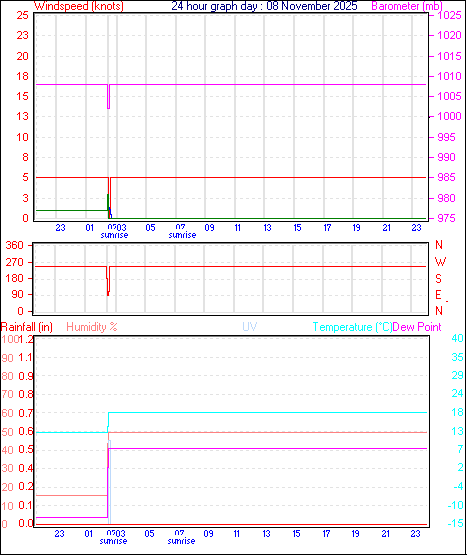Click the 'Rainfall (in)' legend label

coord(27,327)
